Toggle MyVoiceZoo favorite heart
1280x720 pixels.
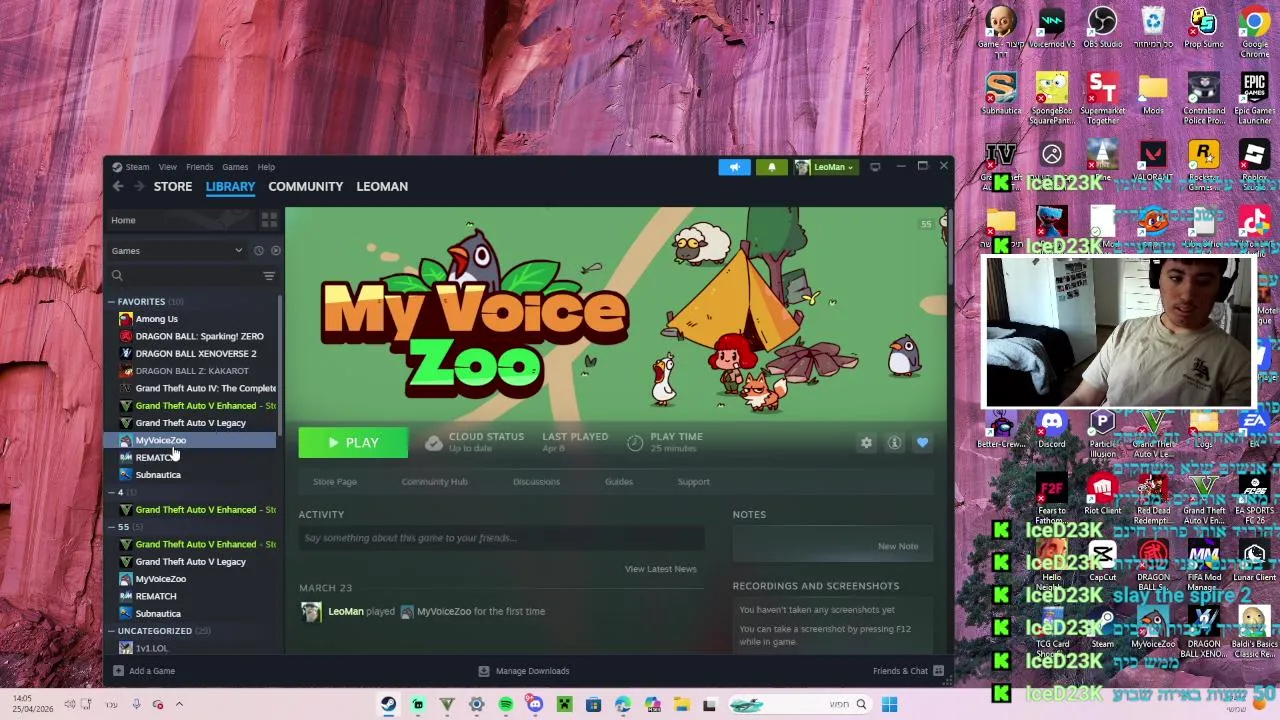coord(922,443)
